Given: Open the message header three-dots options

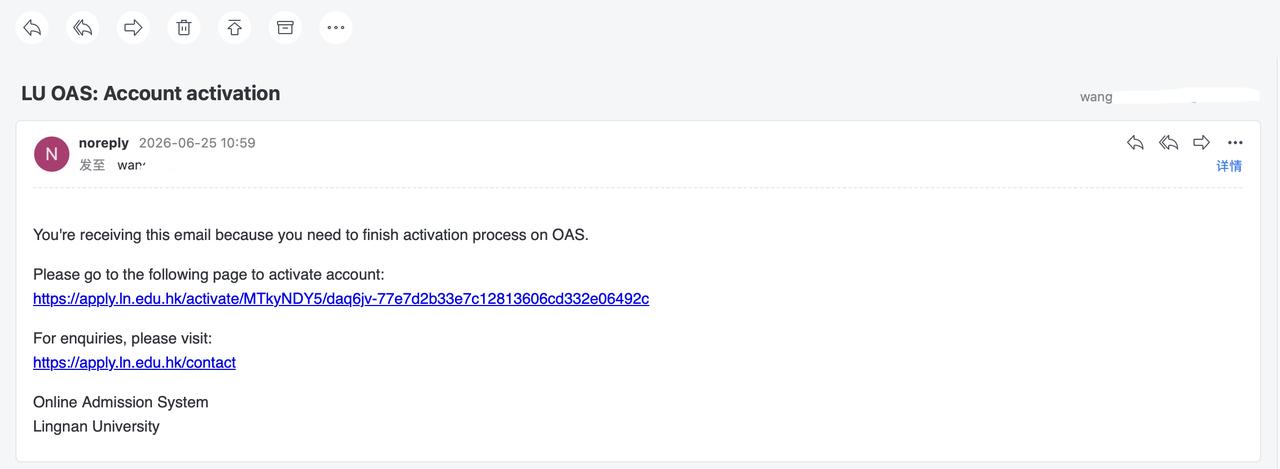Looking at the screenshot, I should pyautogui.click(x=1235, y=143).
